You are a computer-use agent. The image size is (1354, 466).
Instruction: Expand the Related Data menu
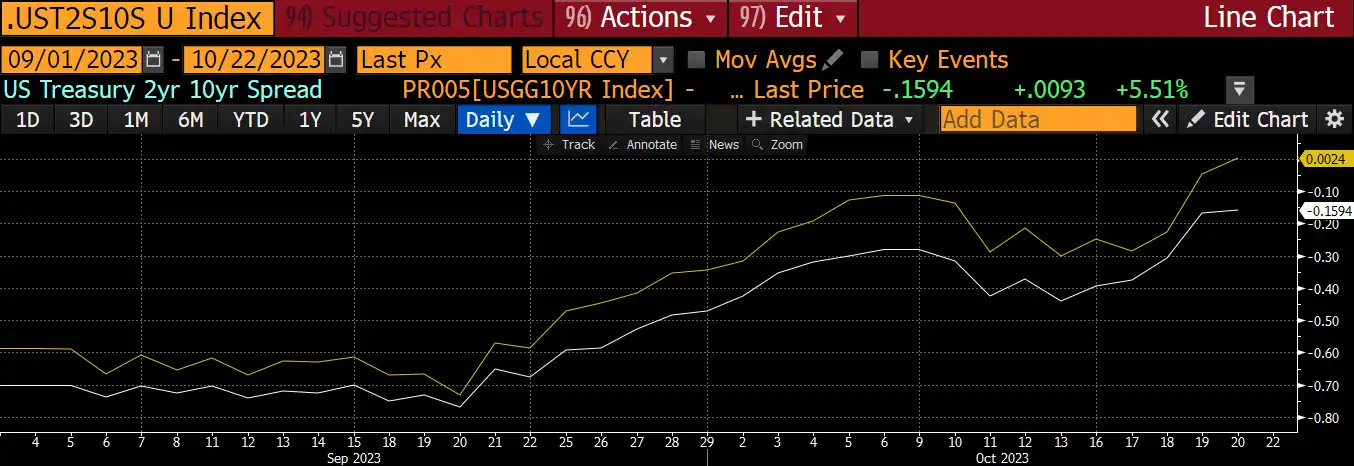(x=829, y=120)
